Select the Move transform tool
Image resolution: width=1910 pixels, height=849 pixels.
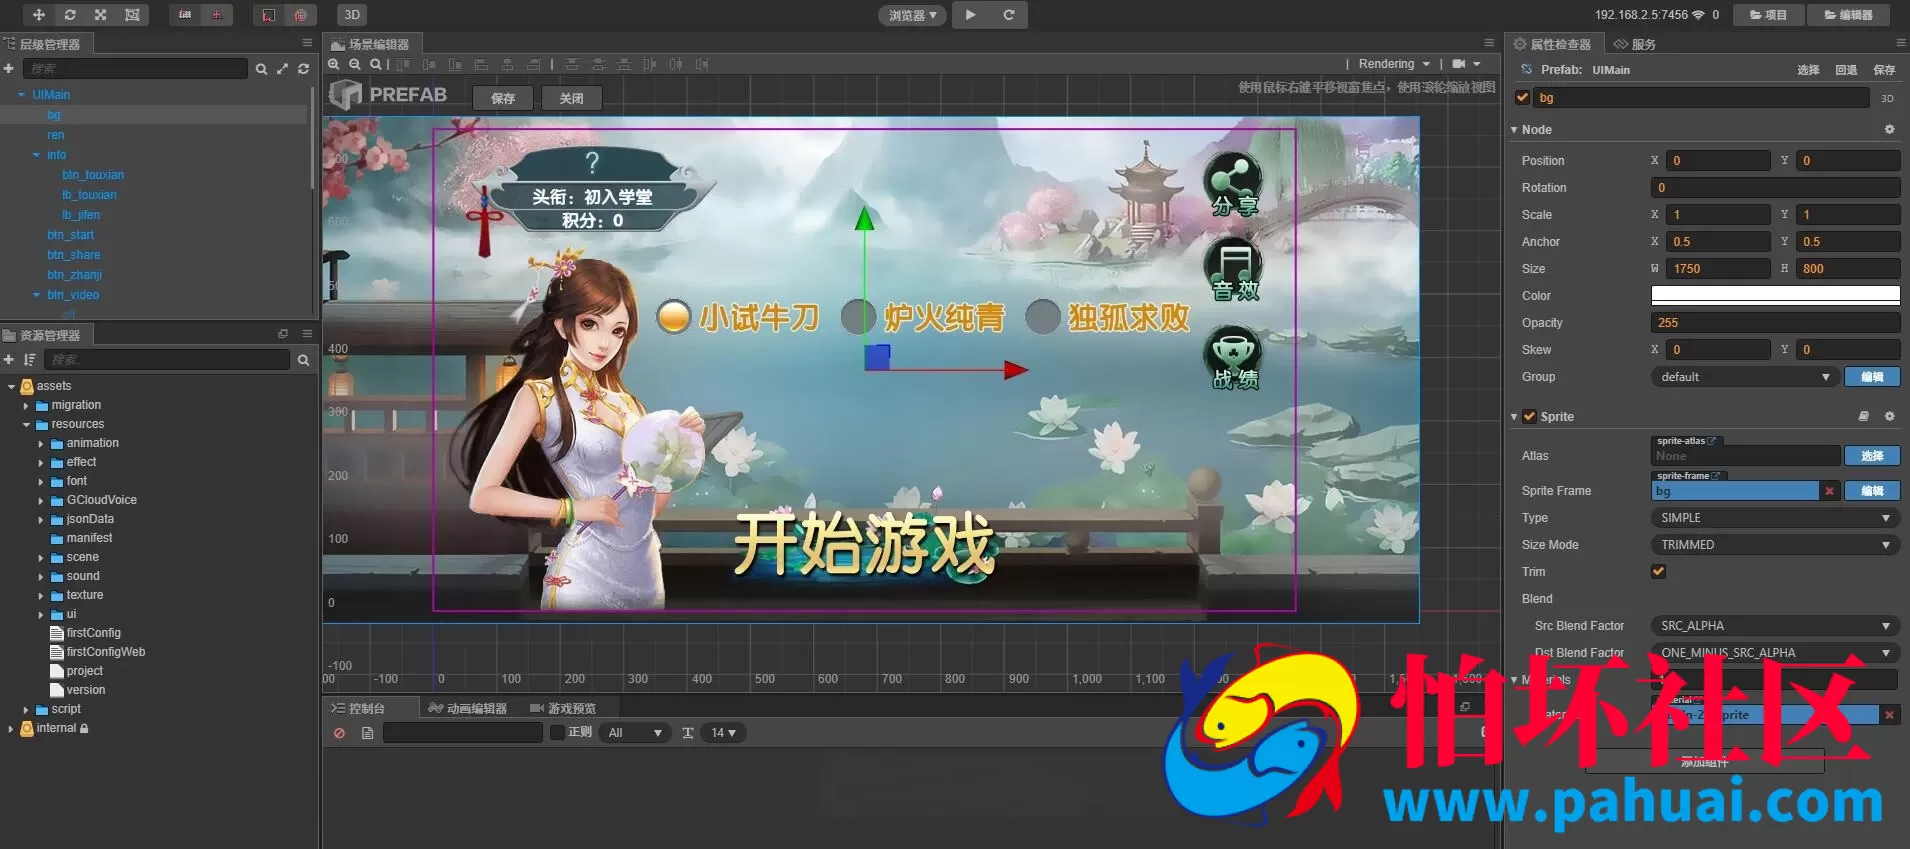[x=39, y=15]
